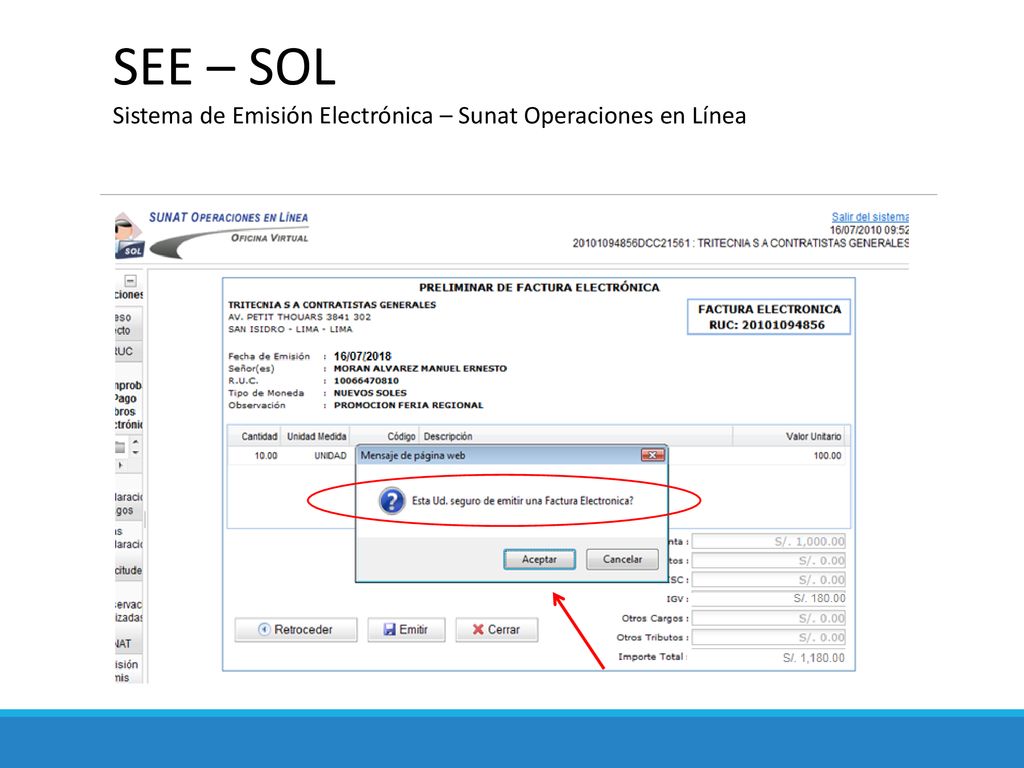Select the 100.00 unit value cell
The image size is (1024, 768).
(827, 456)
